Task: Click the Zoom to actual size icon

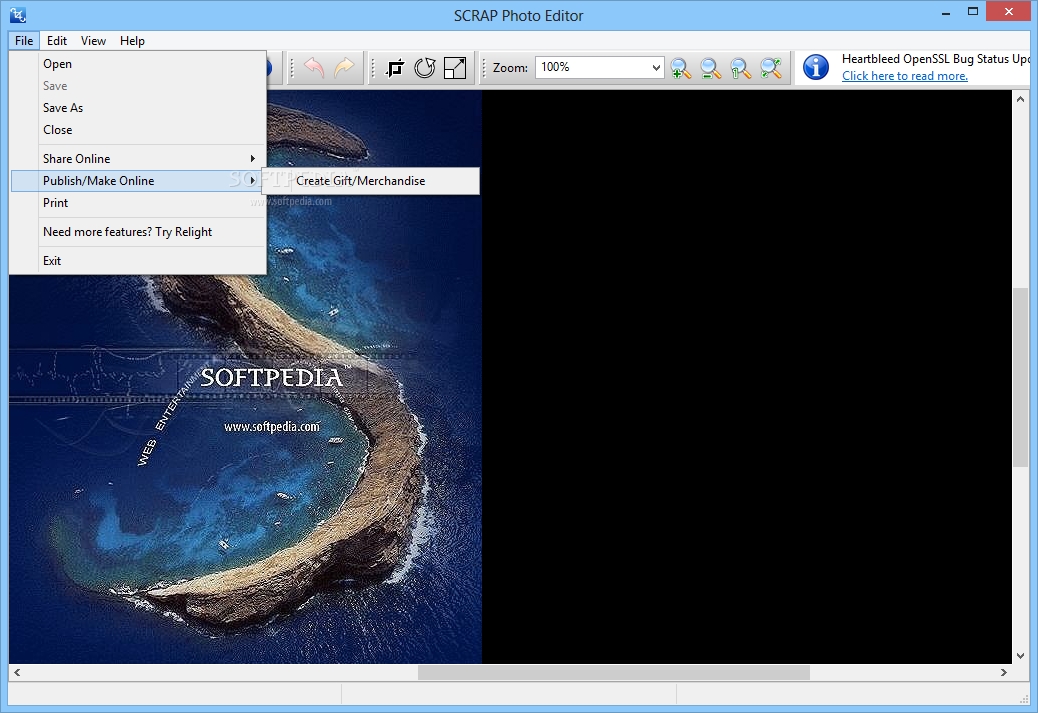Action: point(741,68)
